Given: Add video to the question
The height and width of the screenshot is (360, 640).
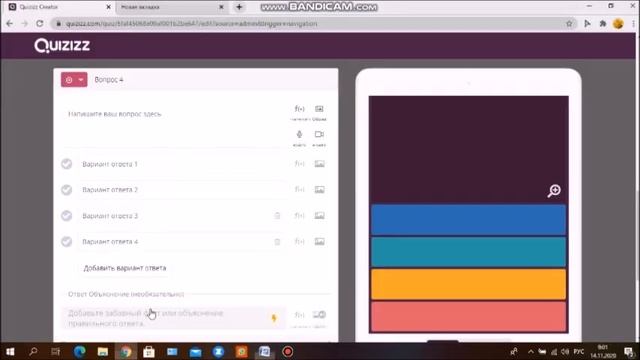Looking at the screenshot, I should (319, 134).
